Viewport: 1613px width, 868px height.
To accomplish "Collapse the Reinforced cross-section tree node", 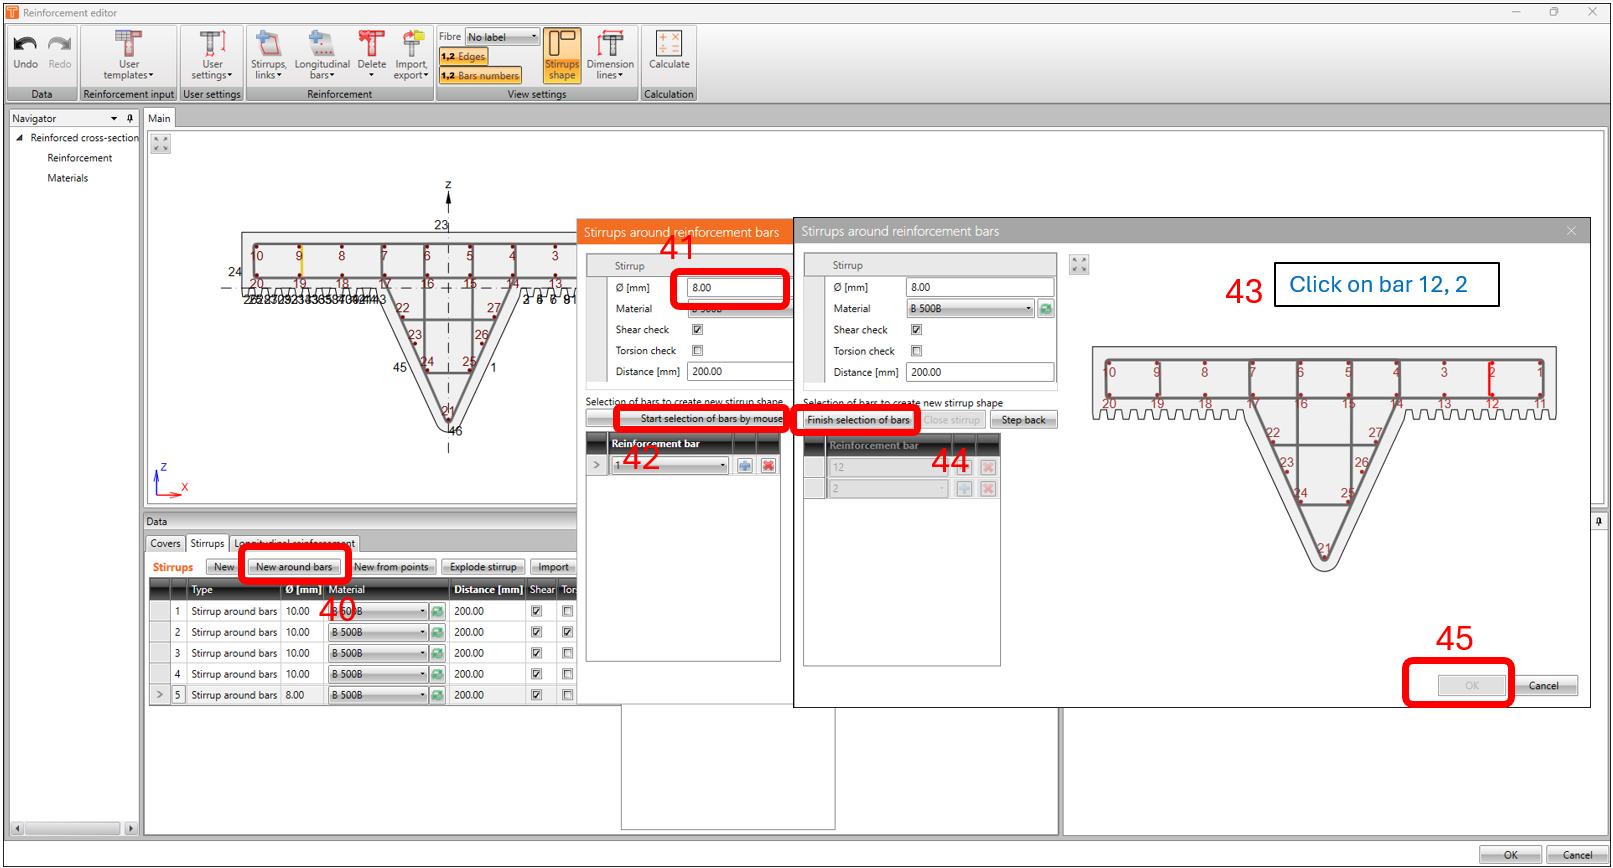I will tap(19, 138).
